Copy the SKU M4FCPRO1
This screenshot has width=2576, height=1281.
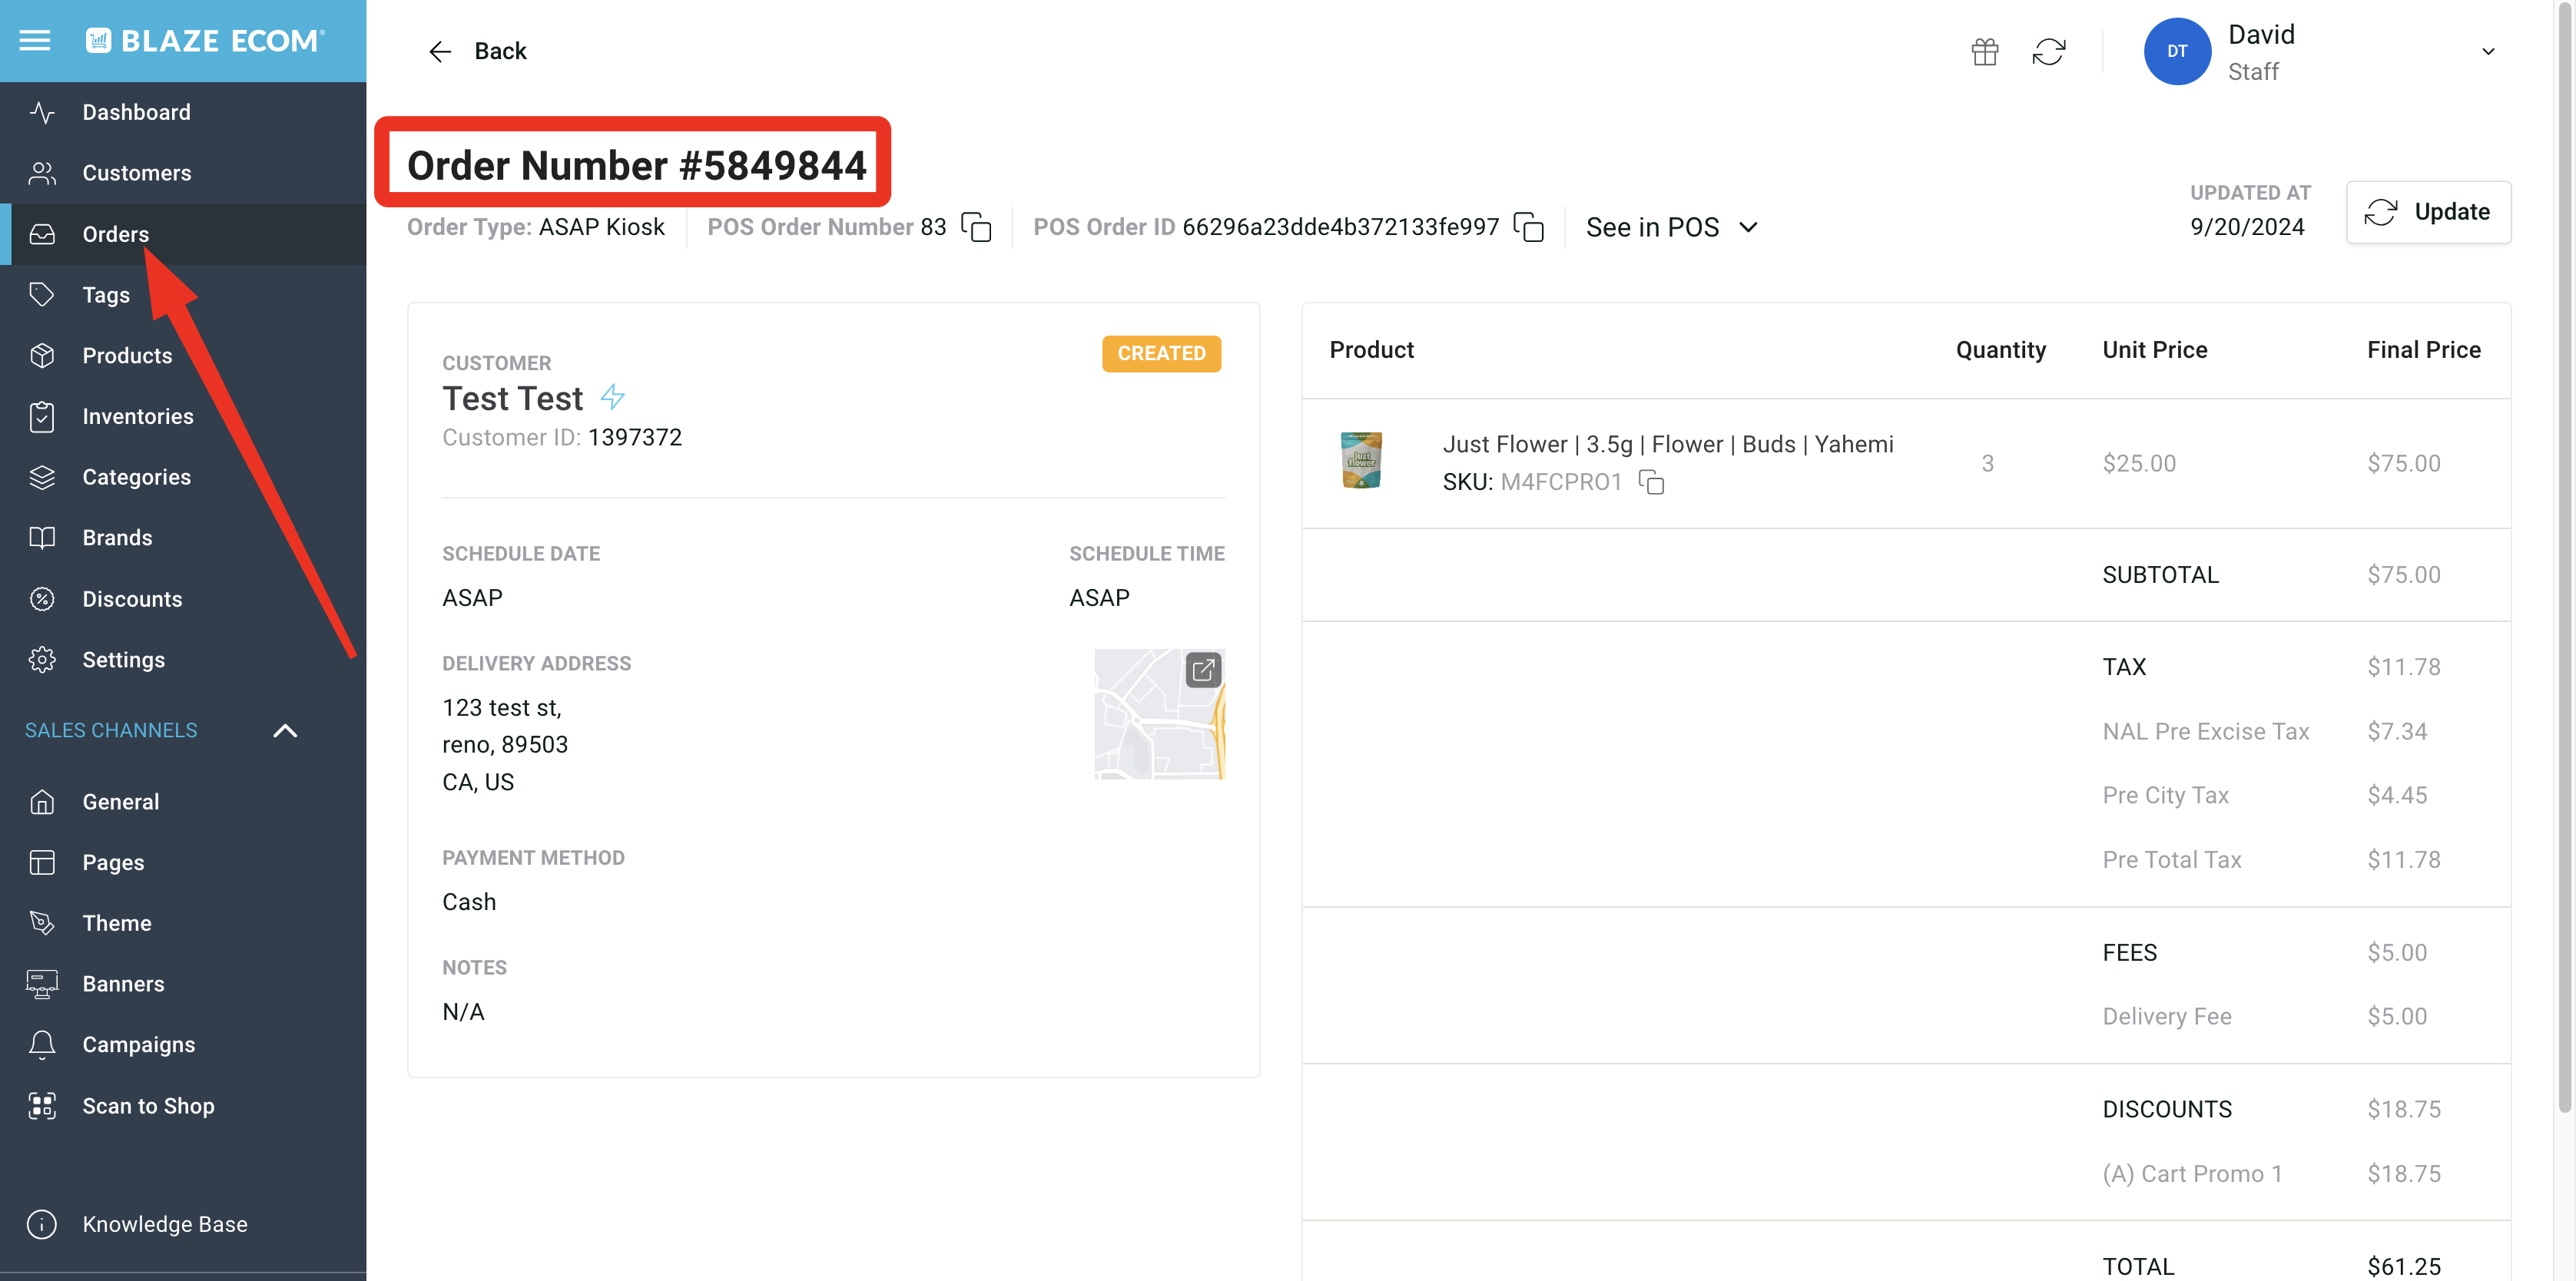[x=1651, y=482]
